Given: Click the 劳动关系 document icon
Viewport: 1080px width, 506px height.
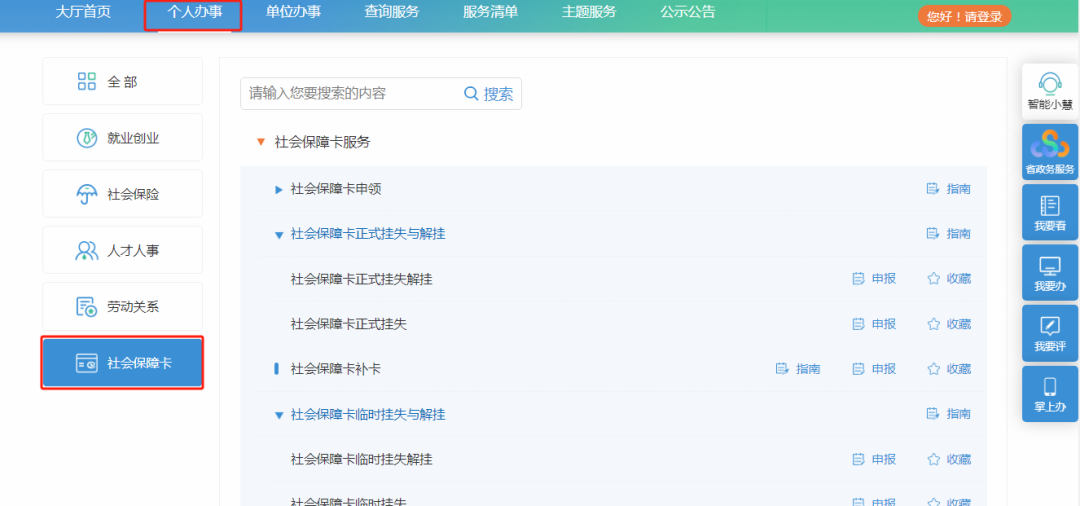Looking at the screenshot, I should click(87, 307).
